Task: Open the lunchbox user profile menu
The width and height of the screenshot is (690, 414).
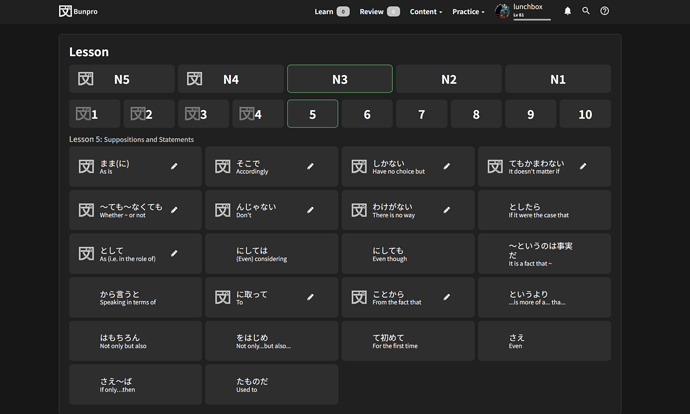Action: click(x=523, y=11)
